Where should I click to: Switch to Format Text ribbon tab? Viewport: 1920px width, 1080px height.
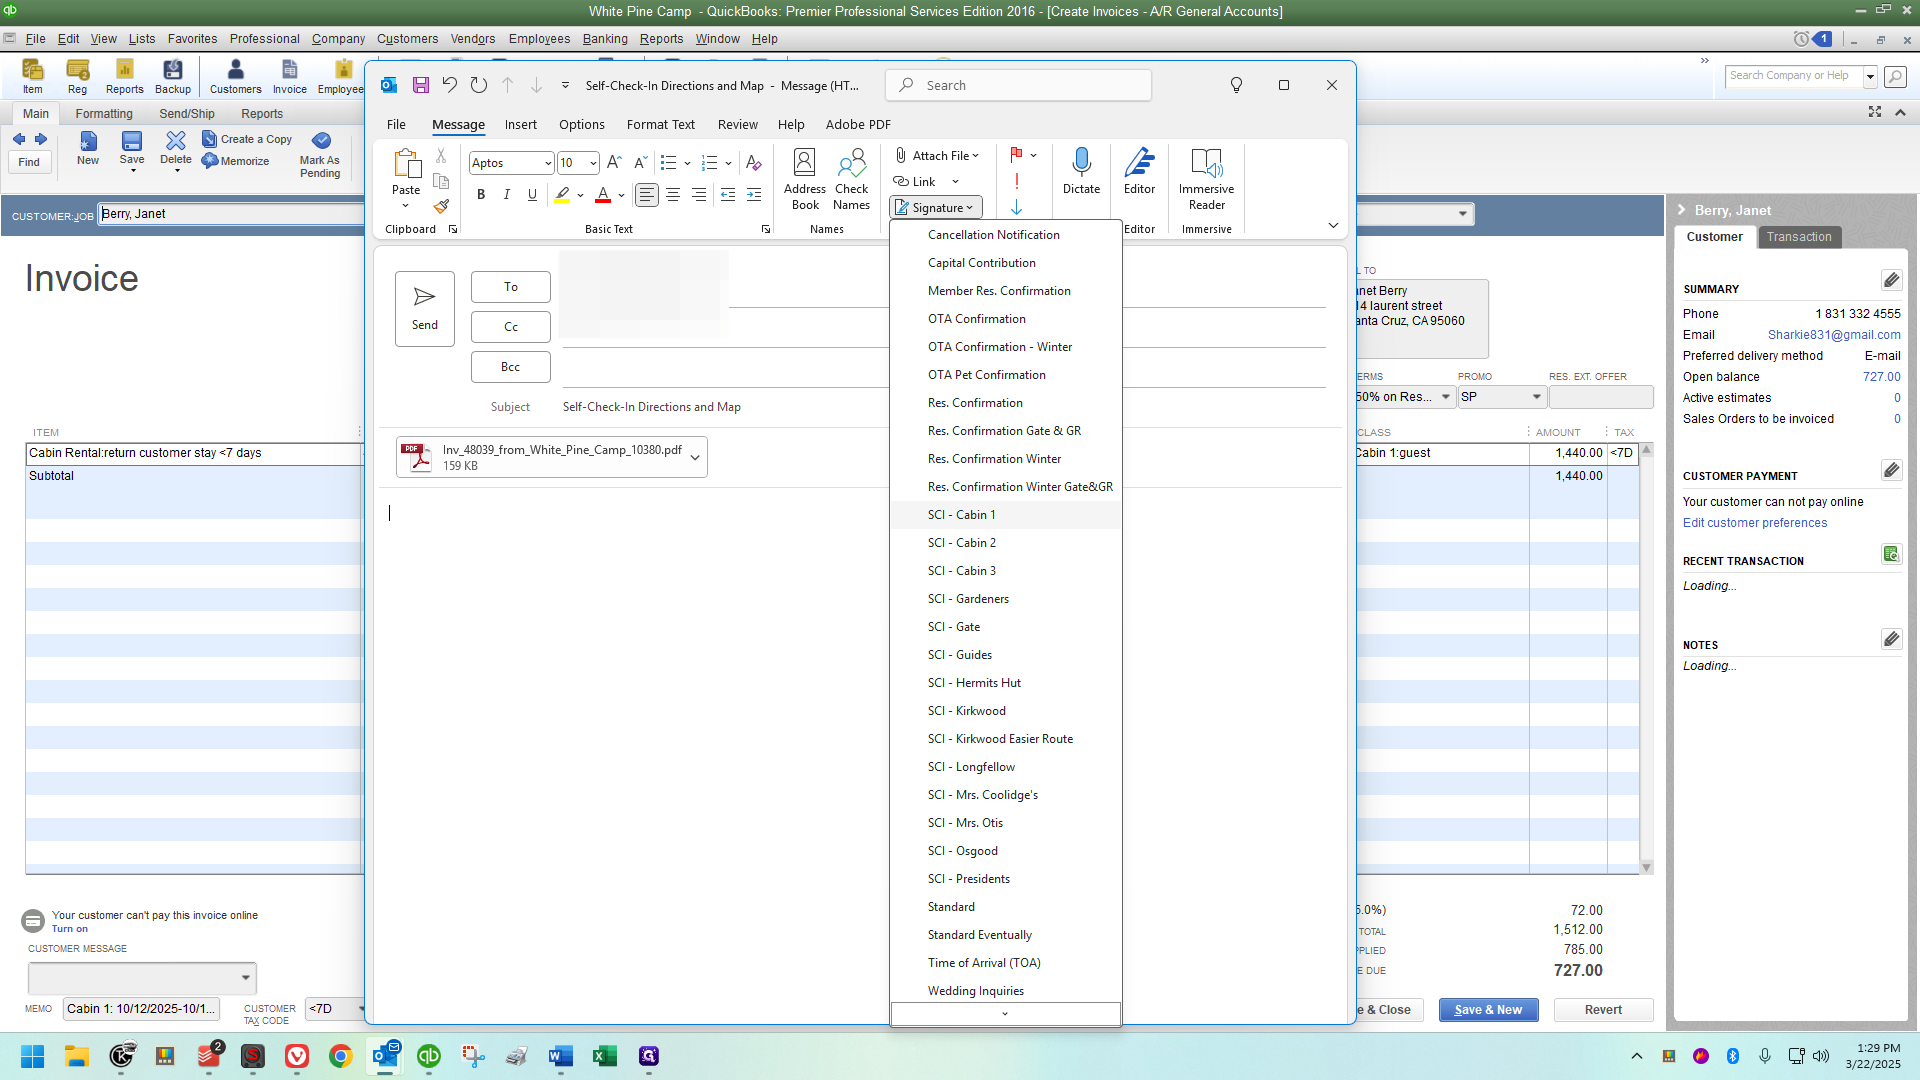tap(660, 125)
